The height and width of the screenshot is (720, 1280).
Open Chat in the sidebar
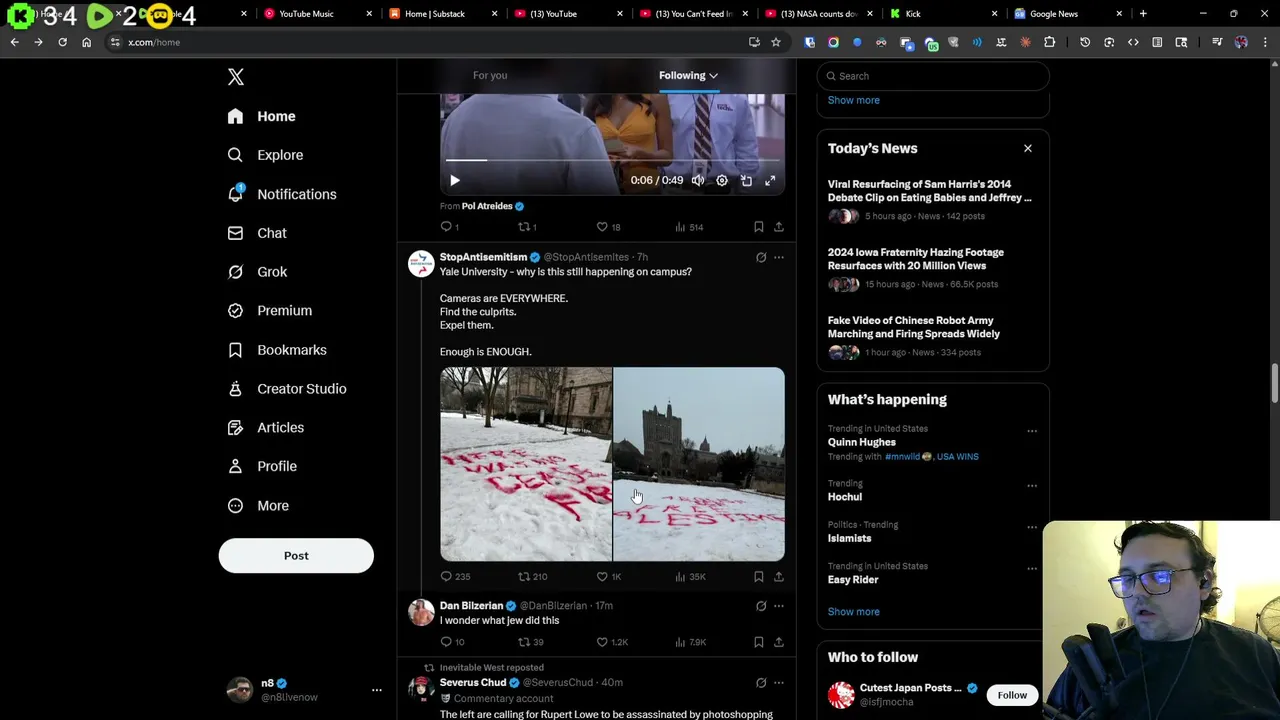pos(257,233)
